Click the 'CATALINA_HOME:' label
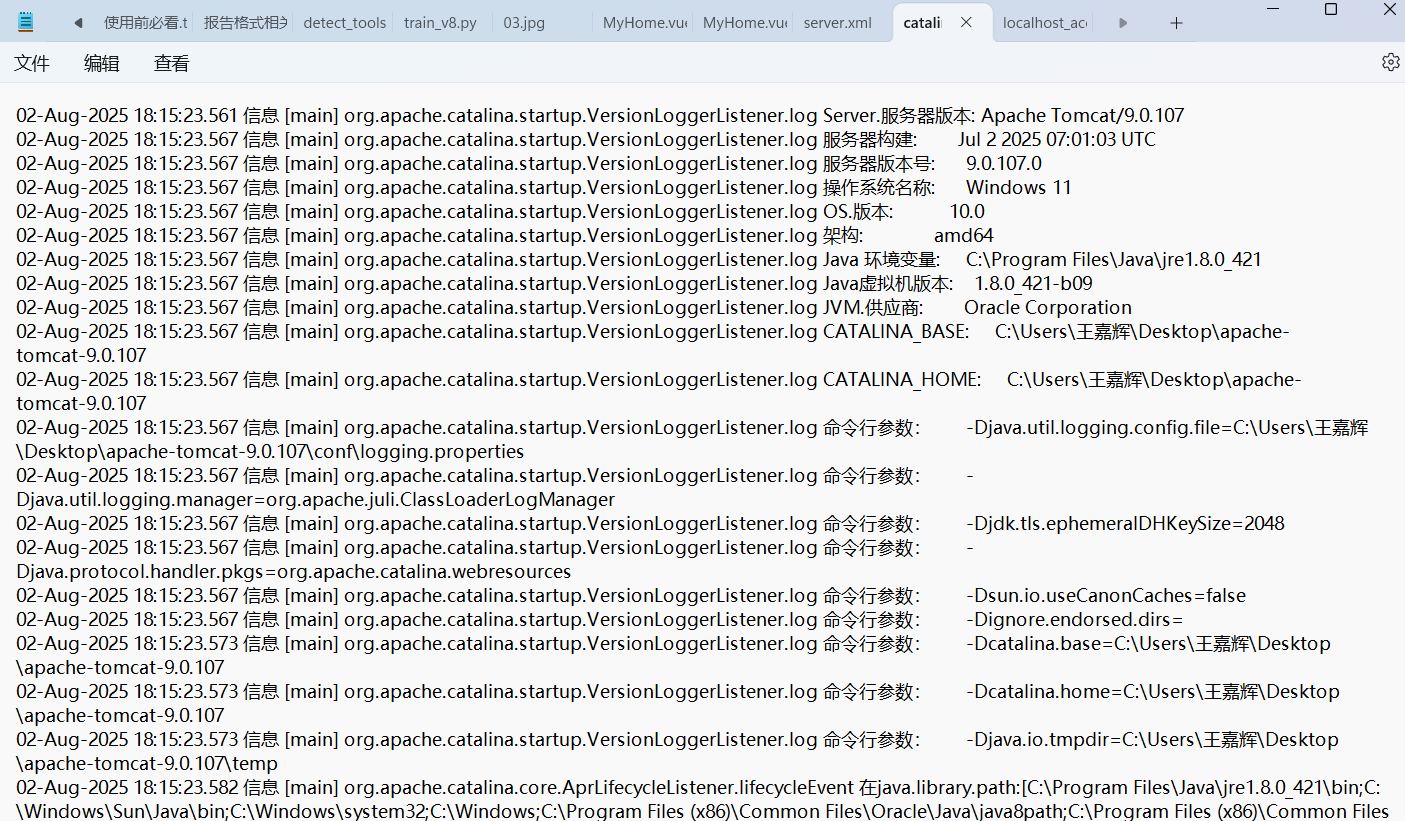The image size is (1405, 821). [901, 379]
